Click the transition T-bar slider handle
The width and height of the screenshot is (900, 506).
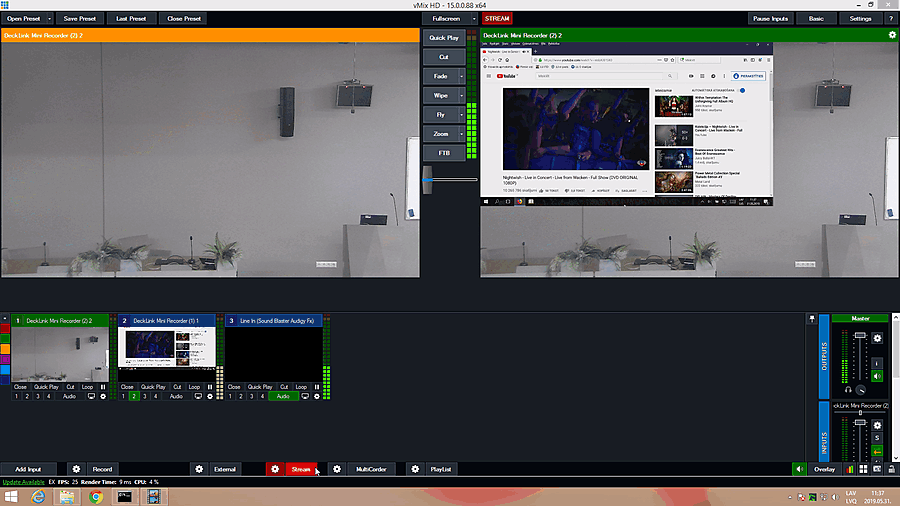click(428, 180)
